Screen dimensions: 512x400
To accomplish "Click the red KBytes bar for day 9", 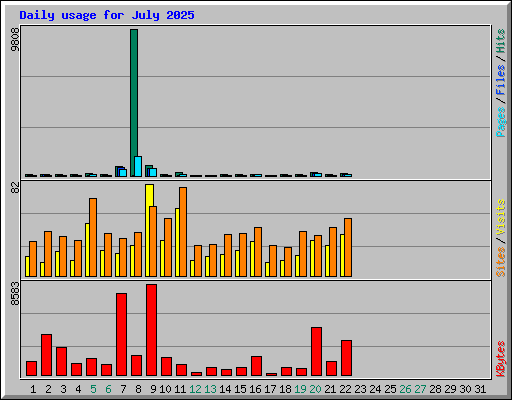I will [x=151, y=330].
